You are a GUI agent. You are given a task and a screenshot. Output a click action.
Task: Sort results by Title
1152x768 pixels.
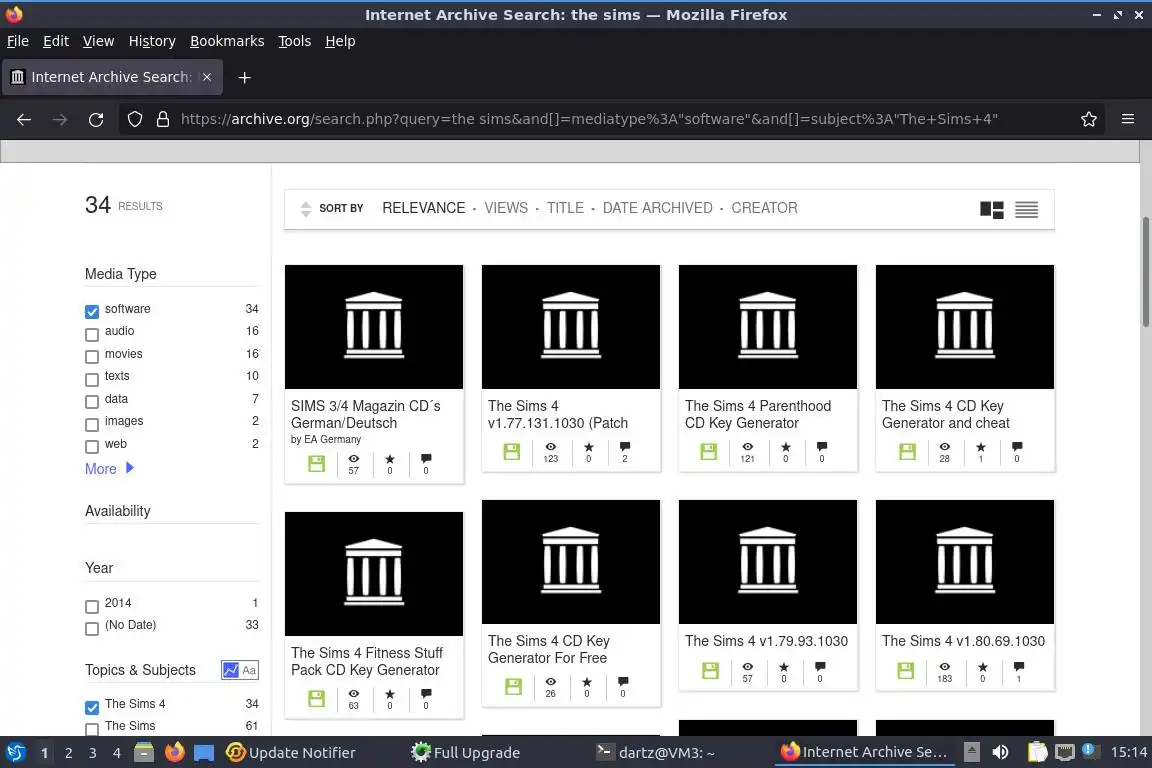(566, 208)
